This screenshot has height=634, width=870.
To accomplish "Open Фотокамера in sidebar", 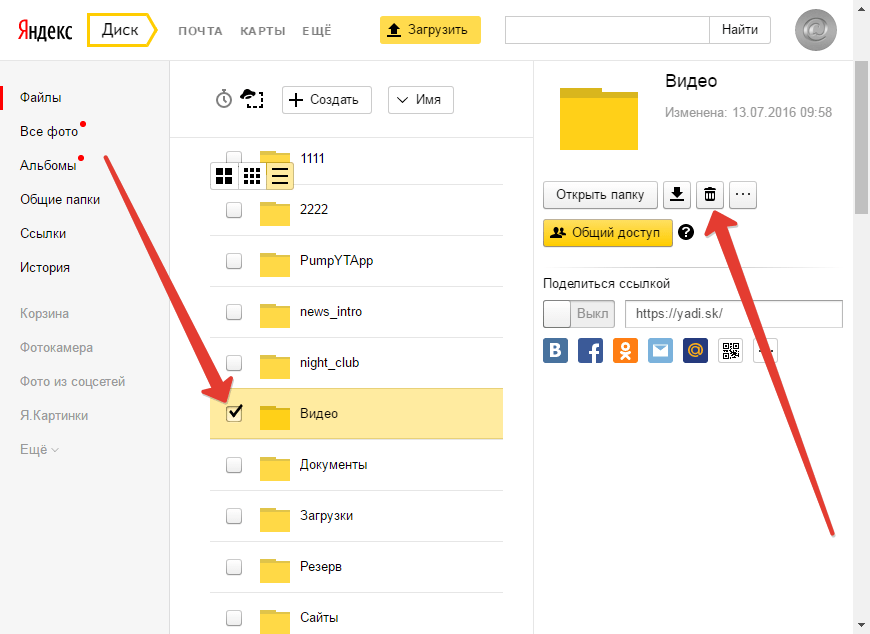I will 57,348.
